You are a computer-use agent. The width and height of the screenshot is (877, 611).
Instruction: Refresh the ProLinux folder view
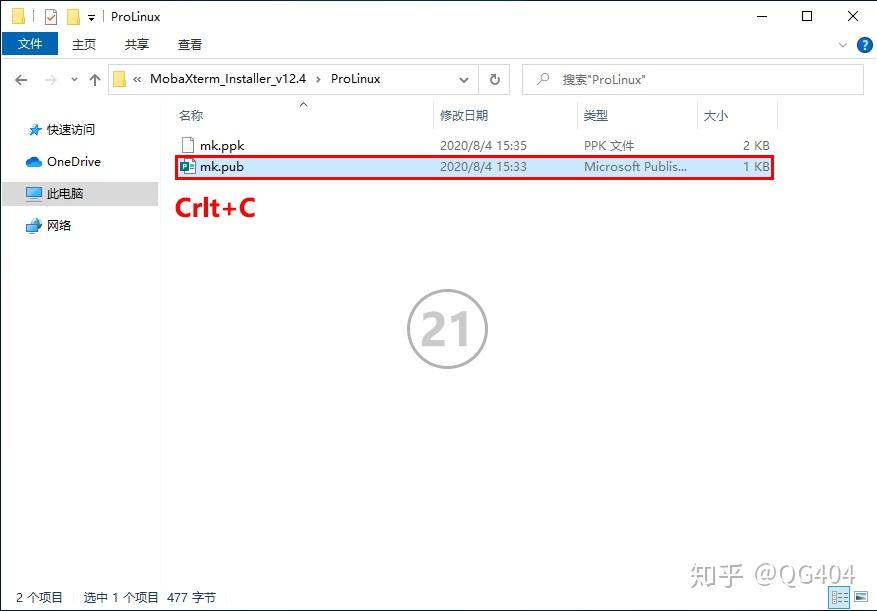[x=494, y=80]
